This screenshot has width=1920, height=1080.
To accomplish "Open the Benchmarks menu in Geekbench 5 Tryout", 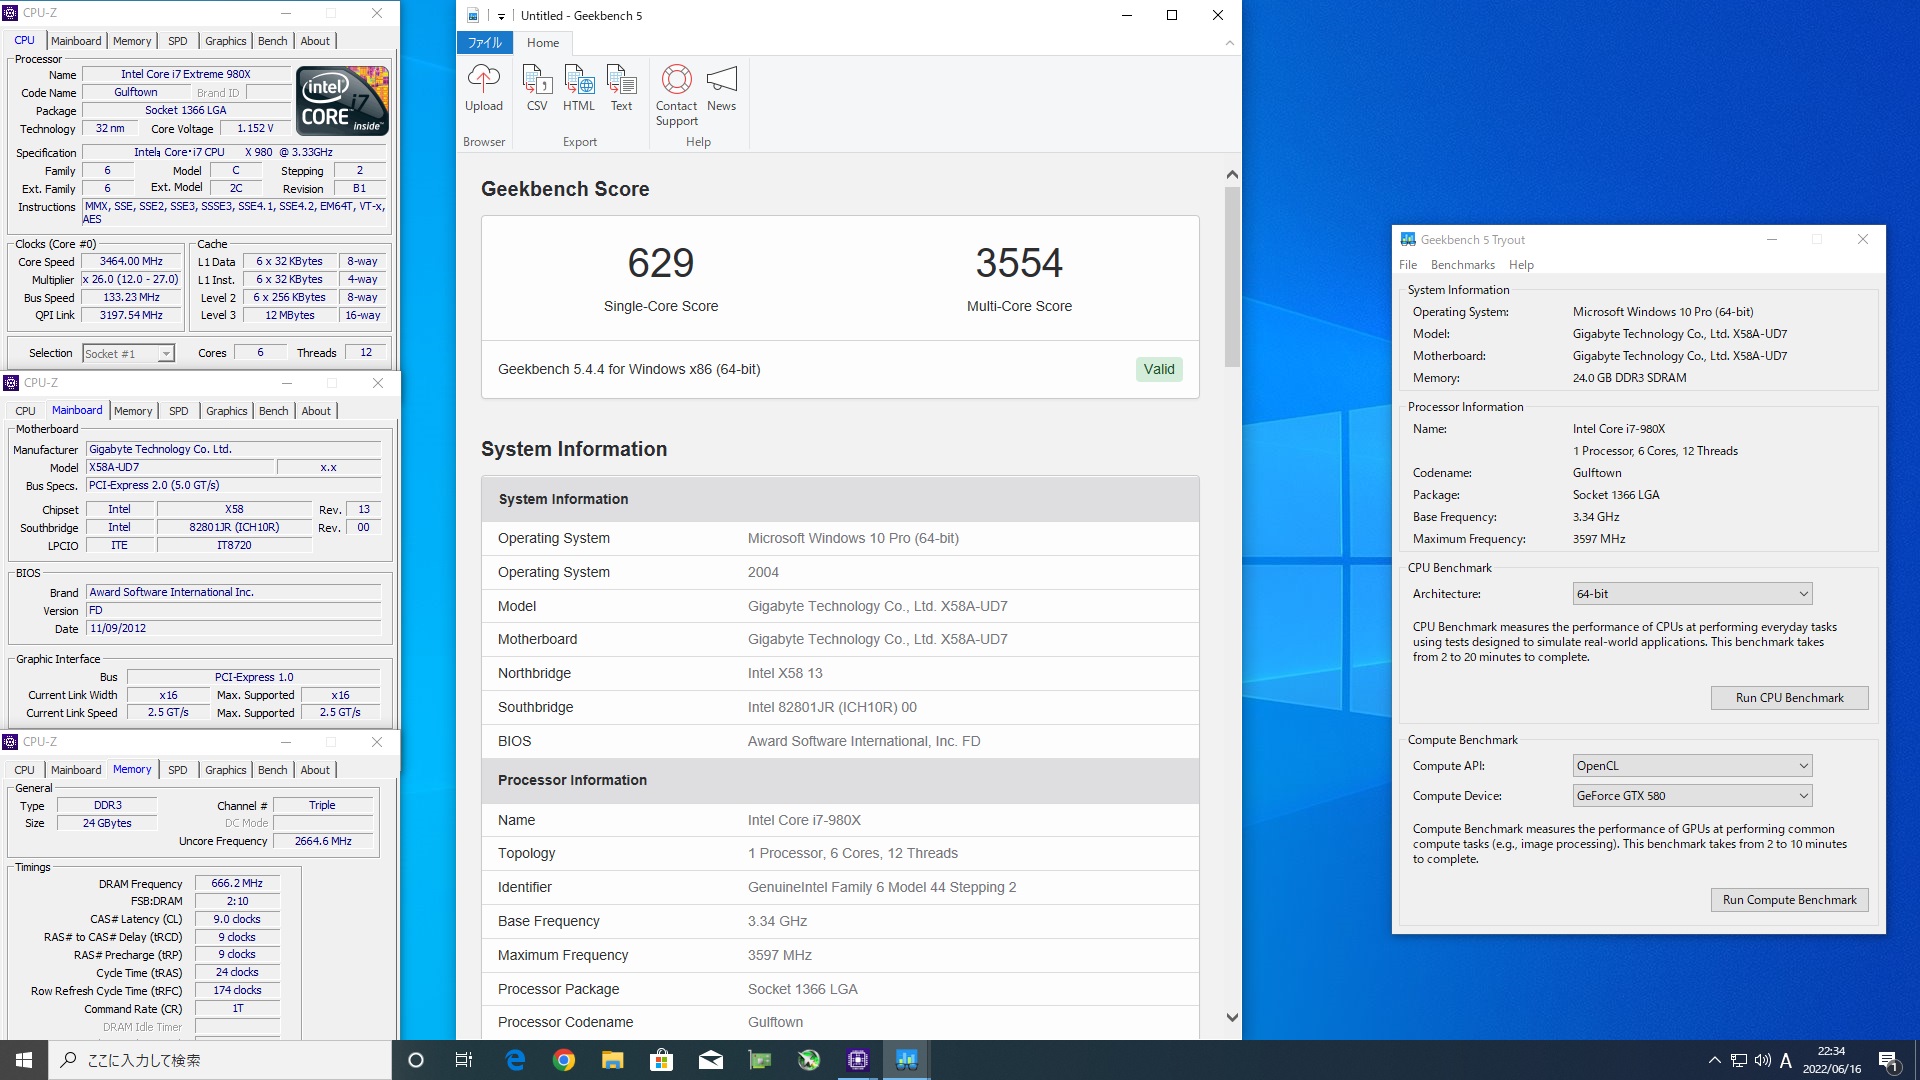I will coord(1462,265).
